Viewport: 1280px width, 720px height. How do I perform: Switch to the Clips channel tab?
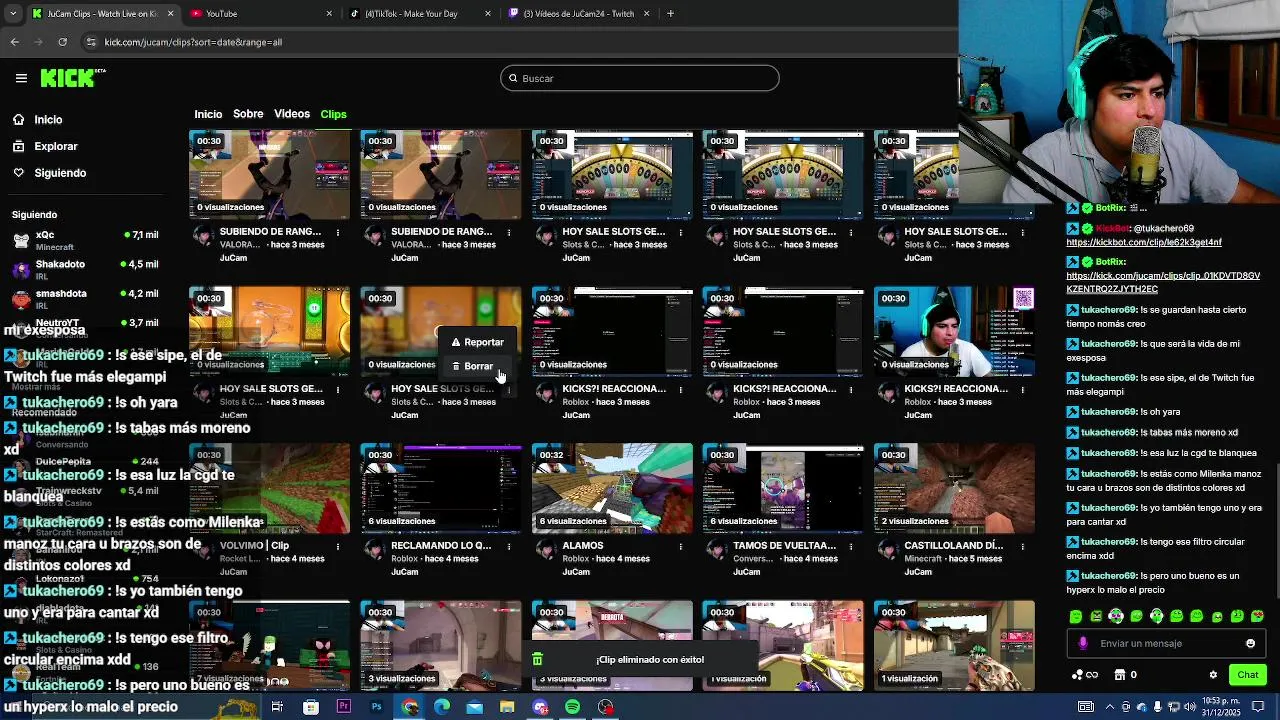point(333,114)
